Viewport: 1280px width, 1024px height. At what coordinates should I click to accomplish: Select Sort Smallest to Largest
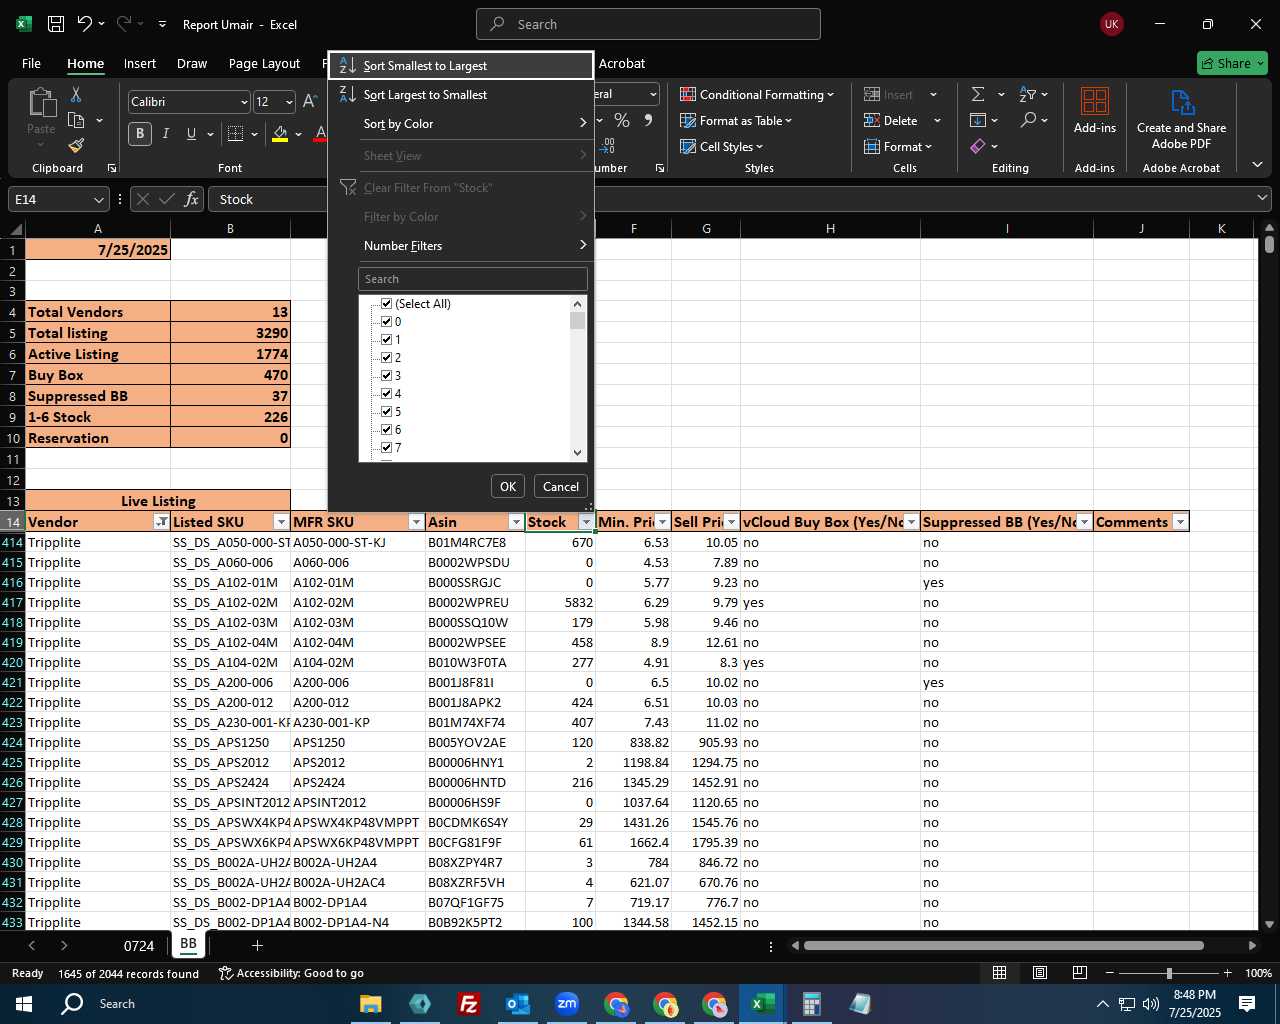[x=461, y=66]
